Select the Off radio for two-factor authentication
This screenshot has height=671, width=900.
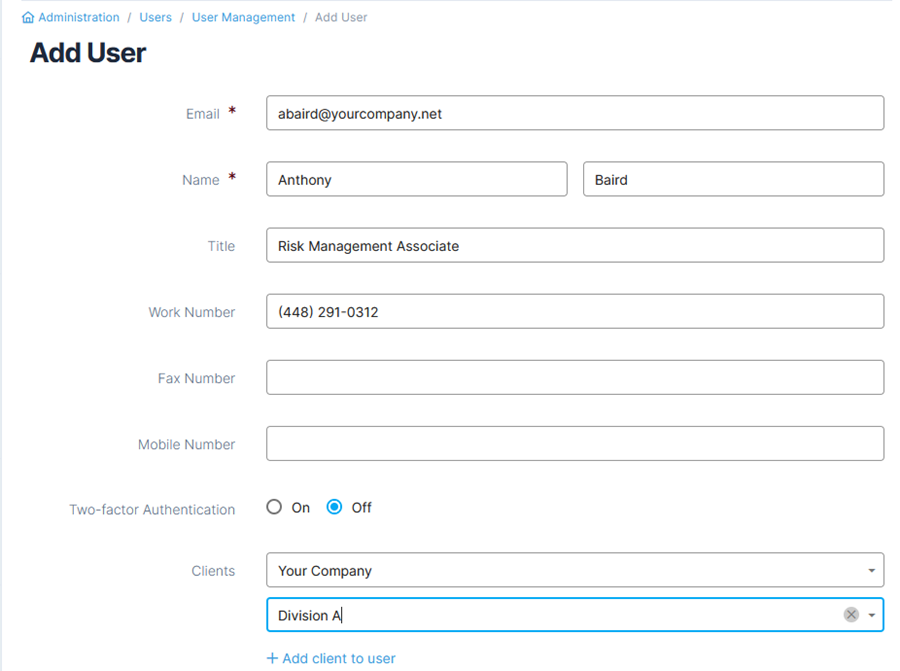[334, 507]
